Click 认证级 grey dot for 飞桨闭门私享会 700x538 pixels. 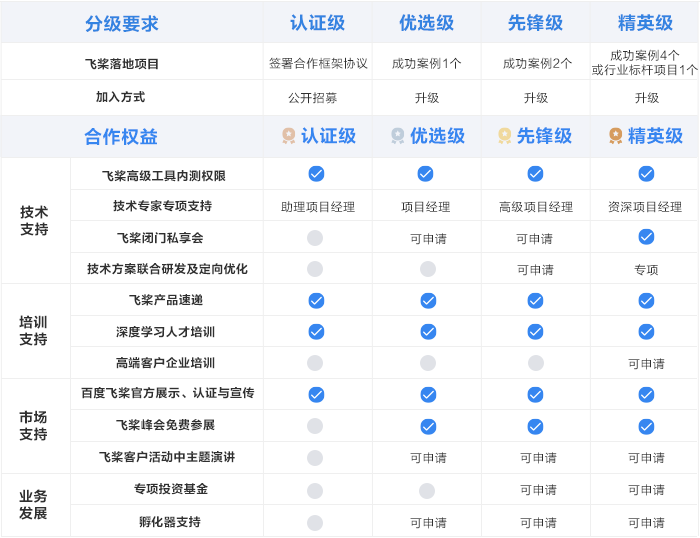[315, 238]
